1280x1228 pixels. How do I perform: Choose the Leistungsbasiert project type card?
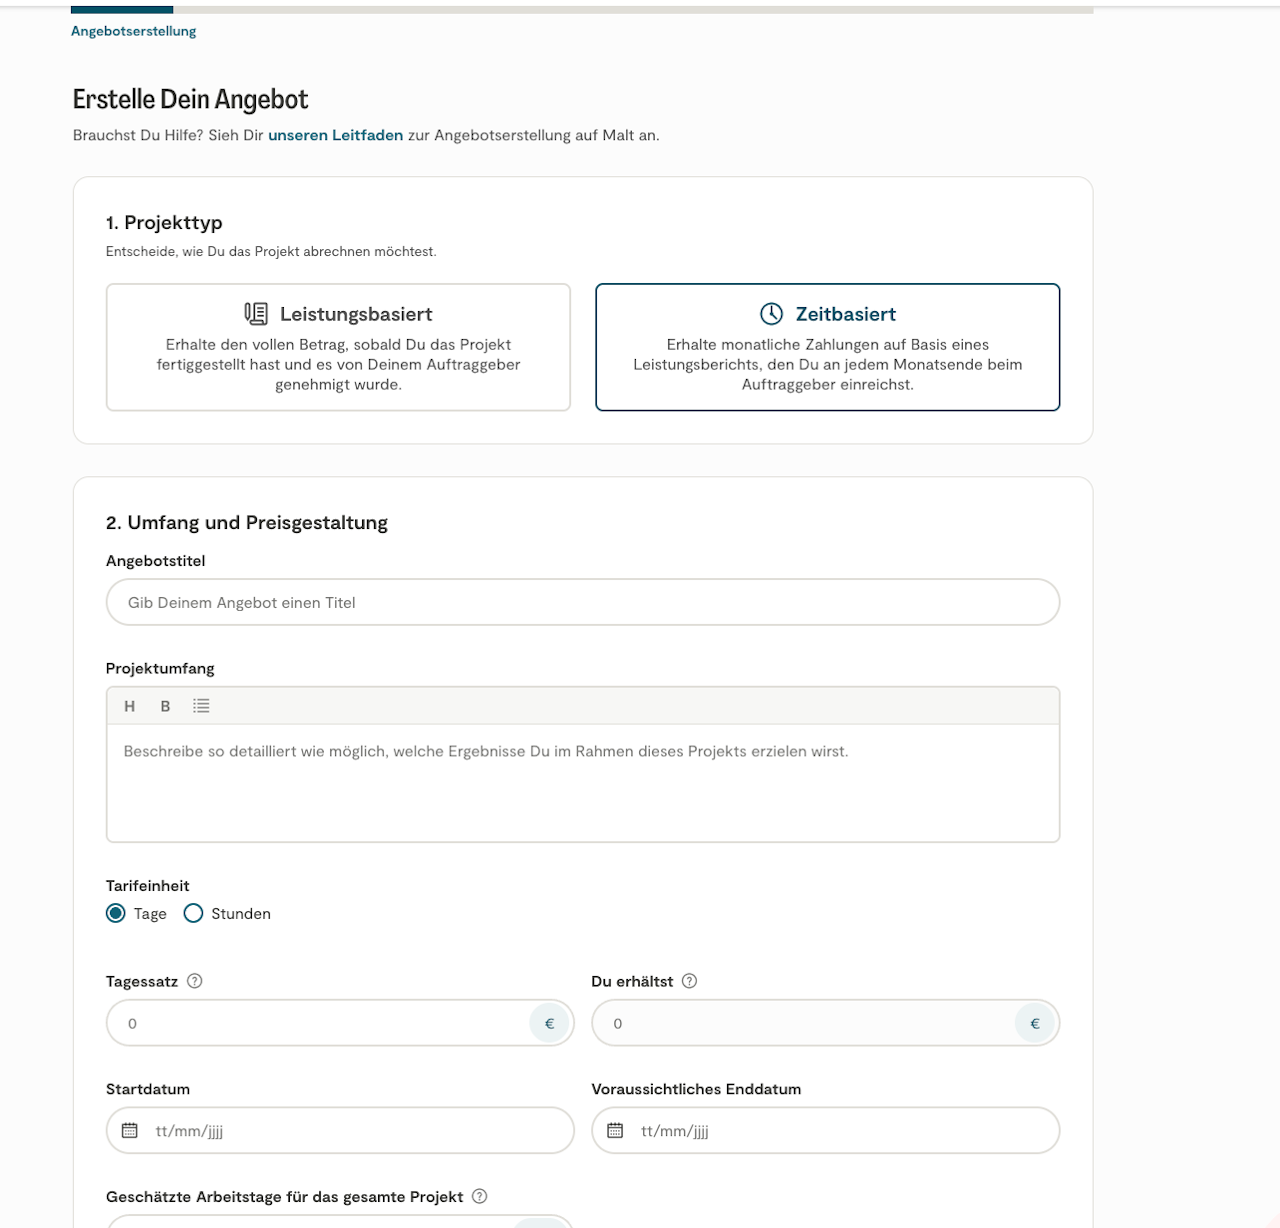[338, 347]
